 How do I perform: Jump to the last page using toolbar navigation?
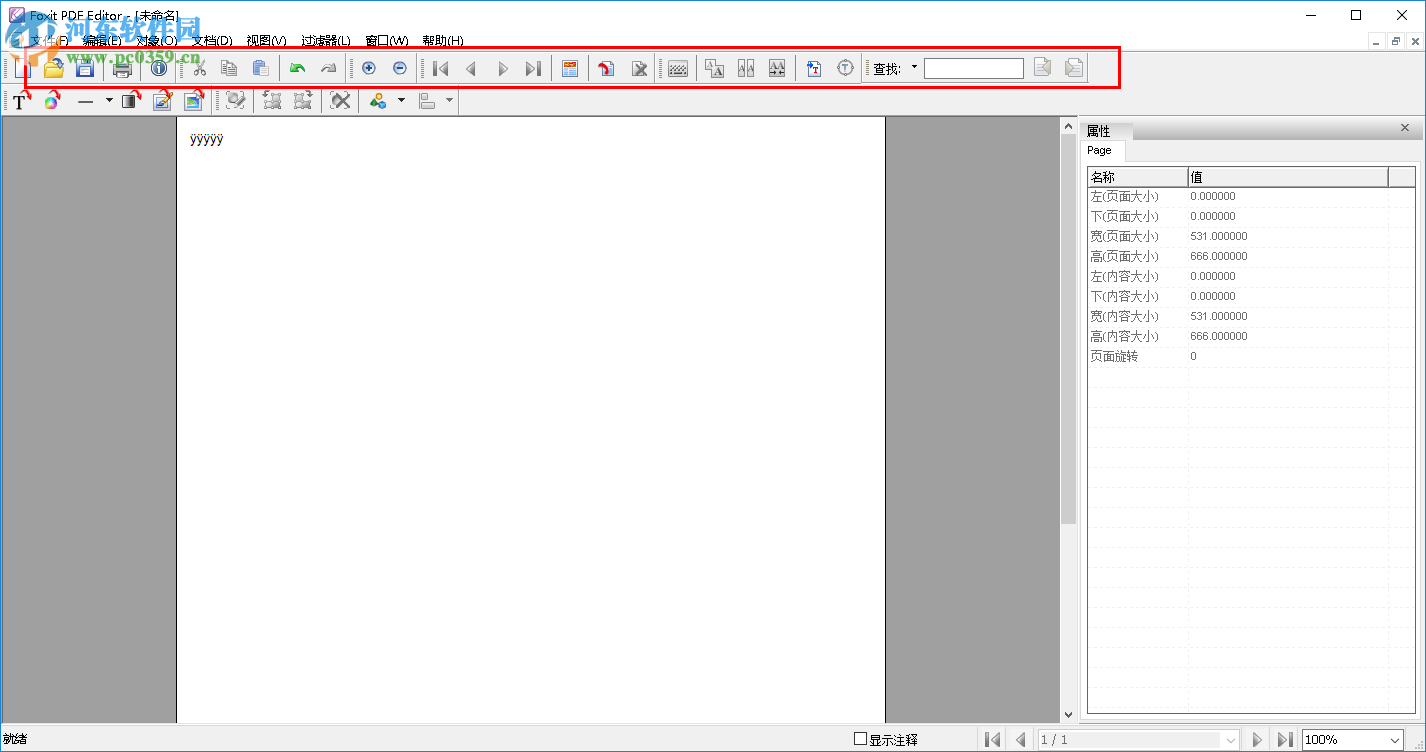click(x=533, y=68)
